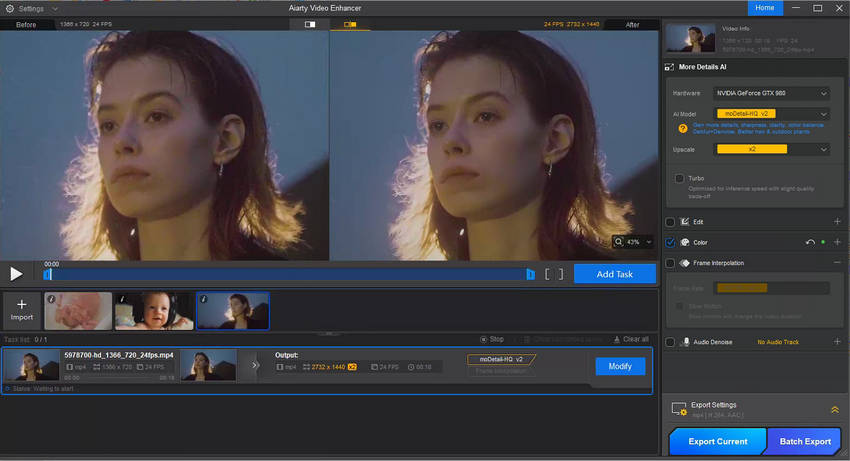The width and height of the screenshot is (850, 461).
Task: Enable Audio Denoise checkbox
Action: pyautogui.click(x=670, y=342)
